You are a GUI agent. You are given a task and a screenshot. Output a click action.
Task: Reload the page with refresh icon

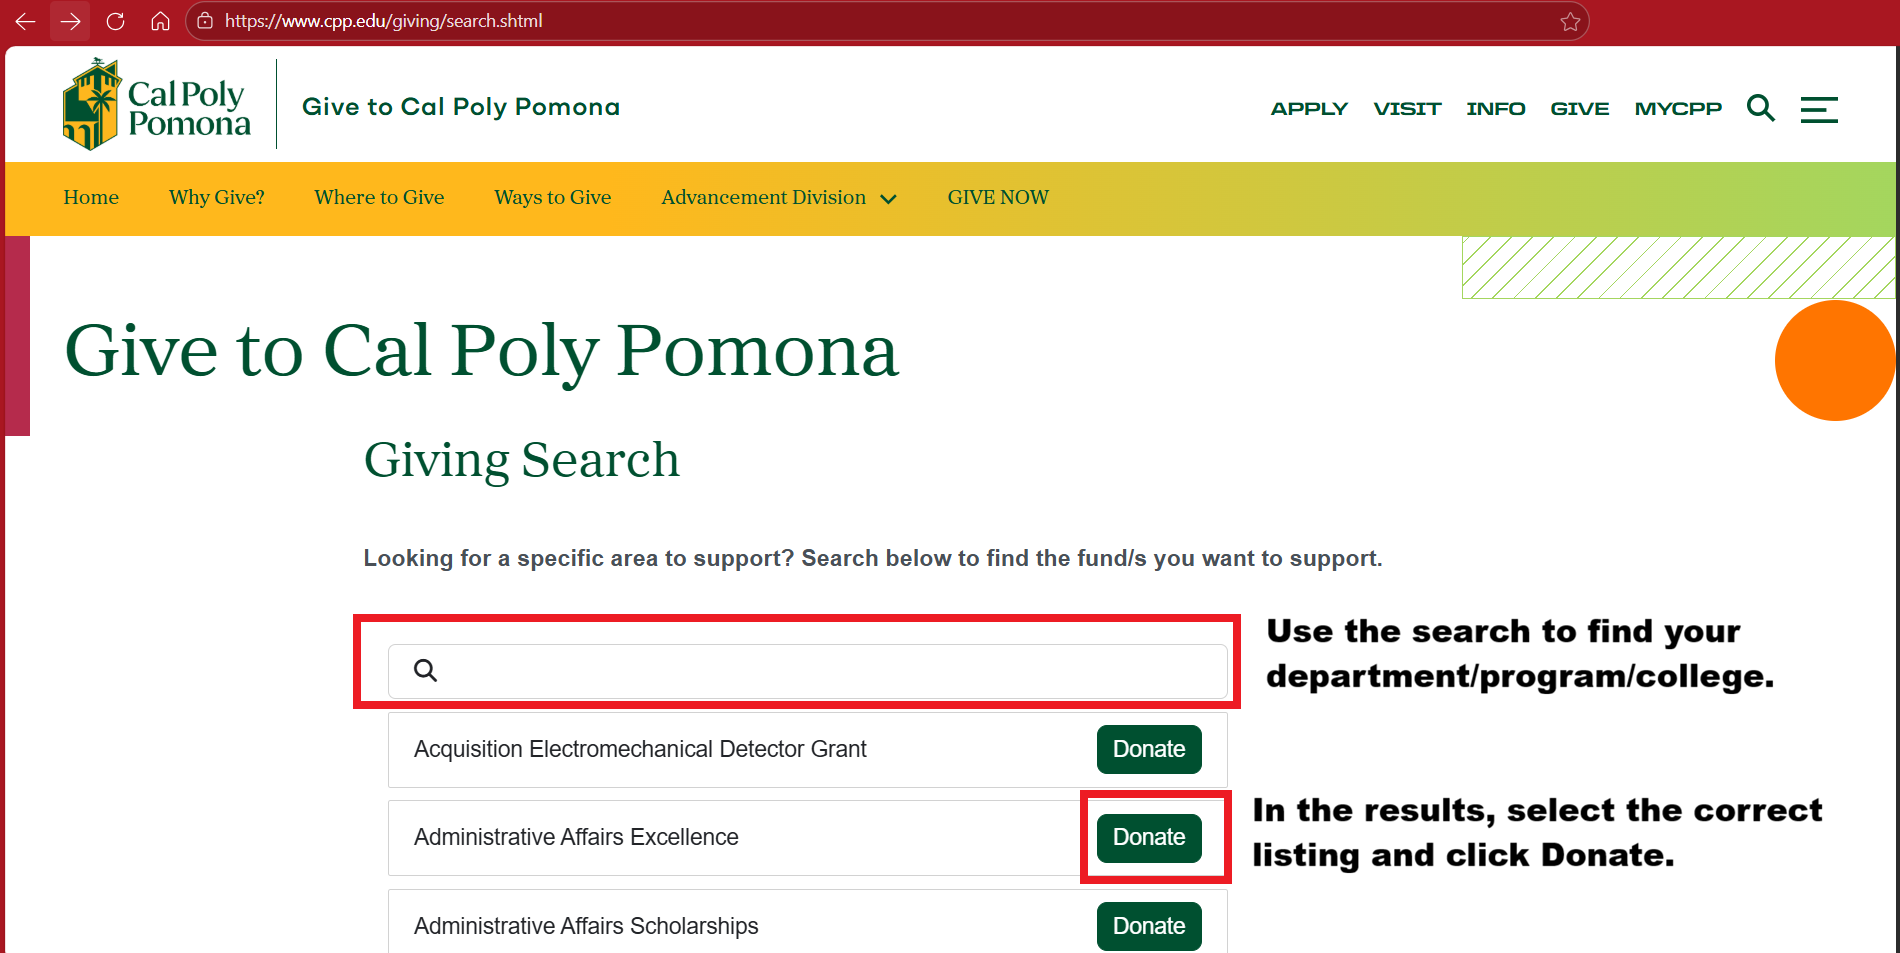tap(115, 21)
